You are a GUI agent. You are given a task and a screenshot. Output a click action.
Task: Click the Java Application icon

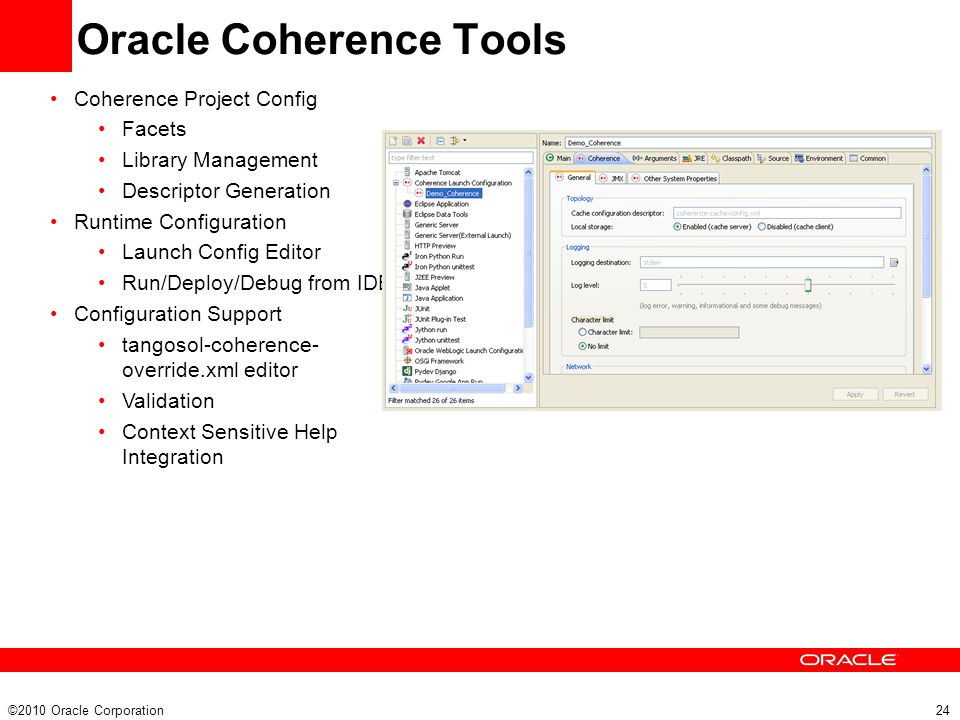point(407,298)
